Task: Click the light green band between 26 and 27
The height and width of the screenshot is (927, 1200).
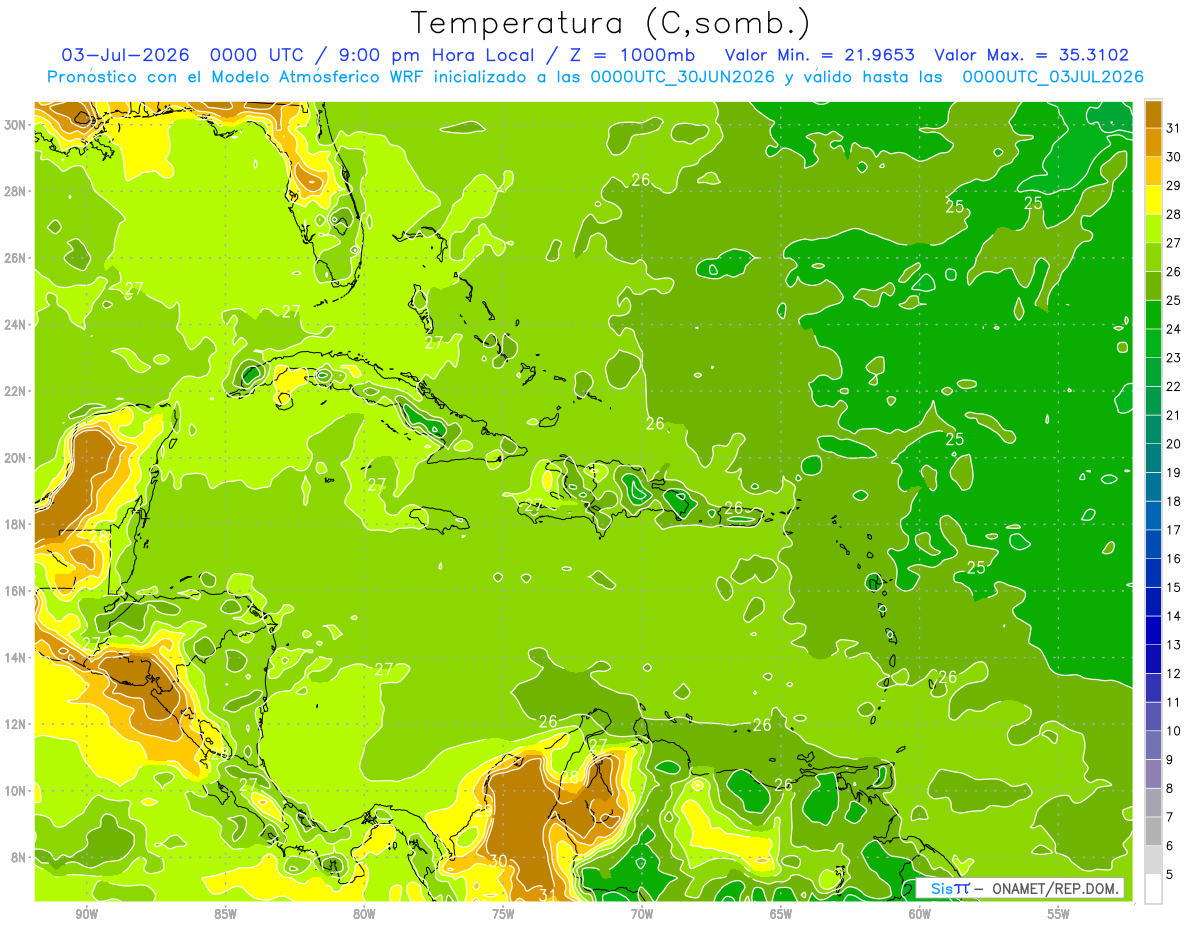Action: 1153,257
